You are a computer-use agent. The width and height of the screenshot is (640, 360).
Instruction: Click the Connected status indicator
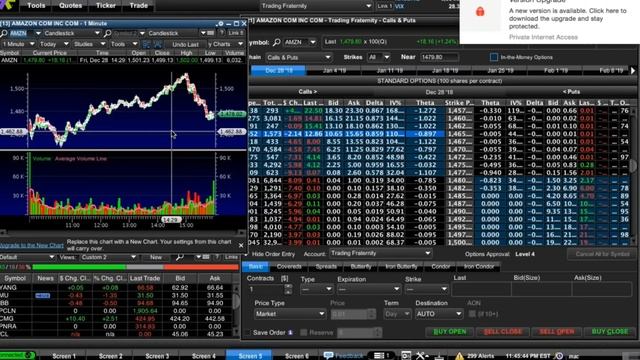(x=17, y=356)
